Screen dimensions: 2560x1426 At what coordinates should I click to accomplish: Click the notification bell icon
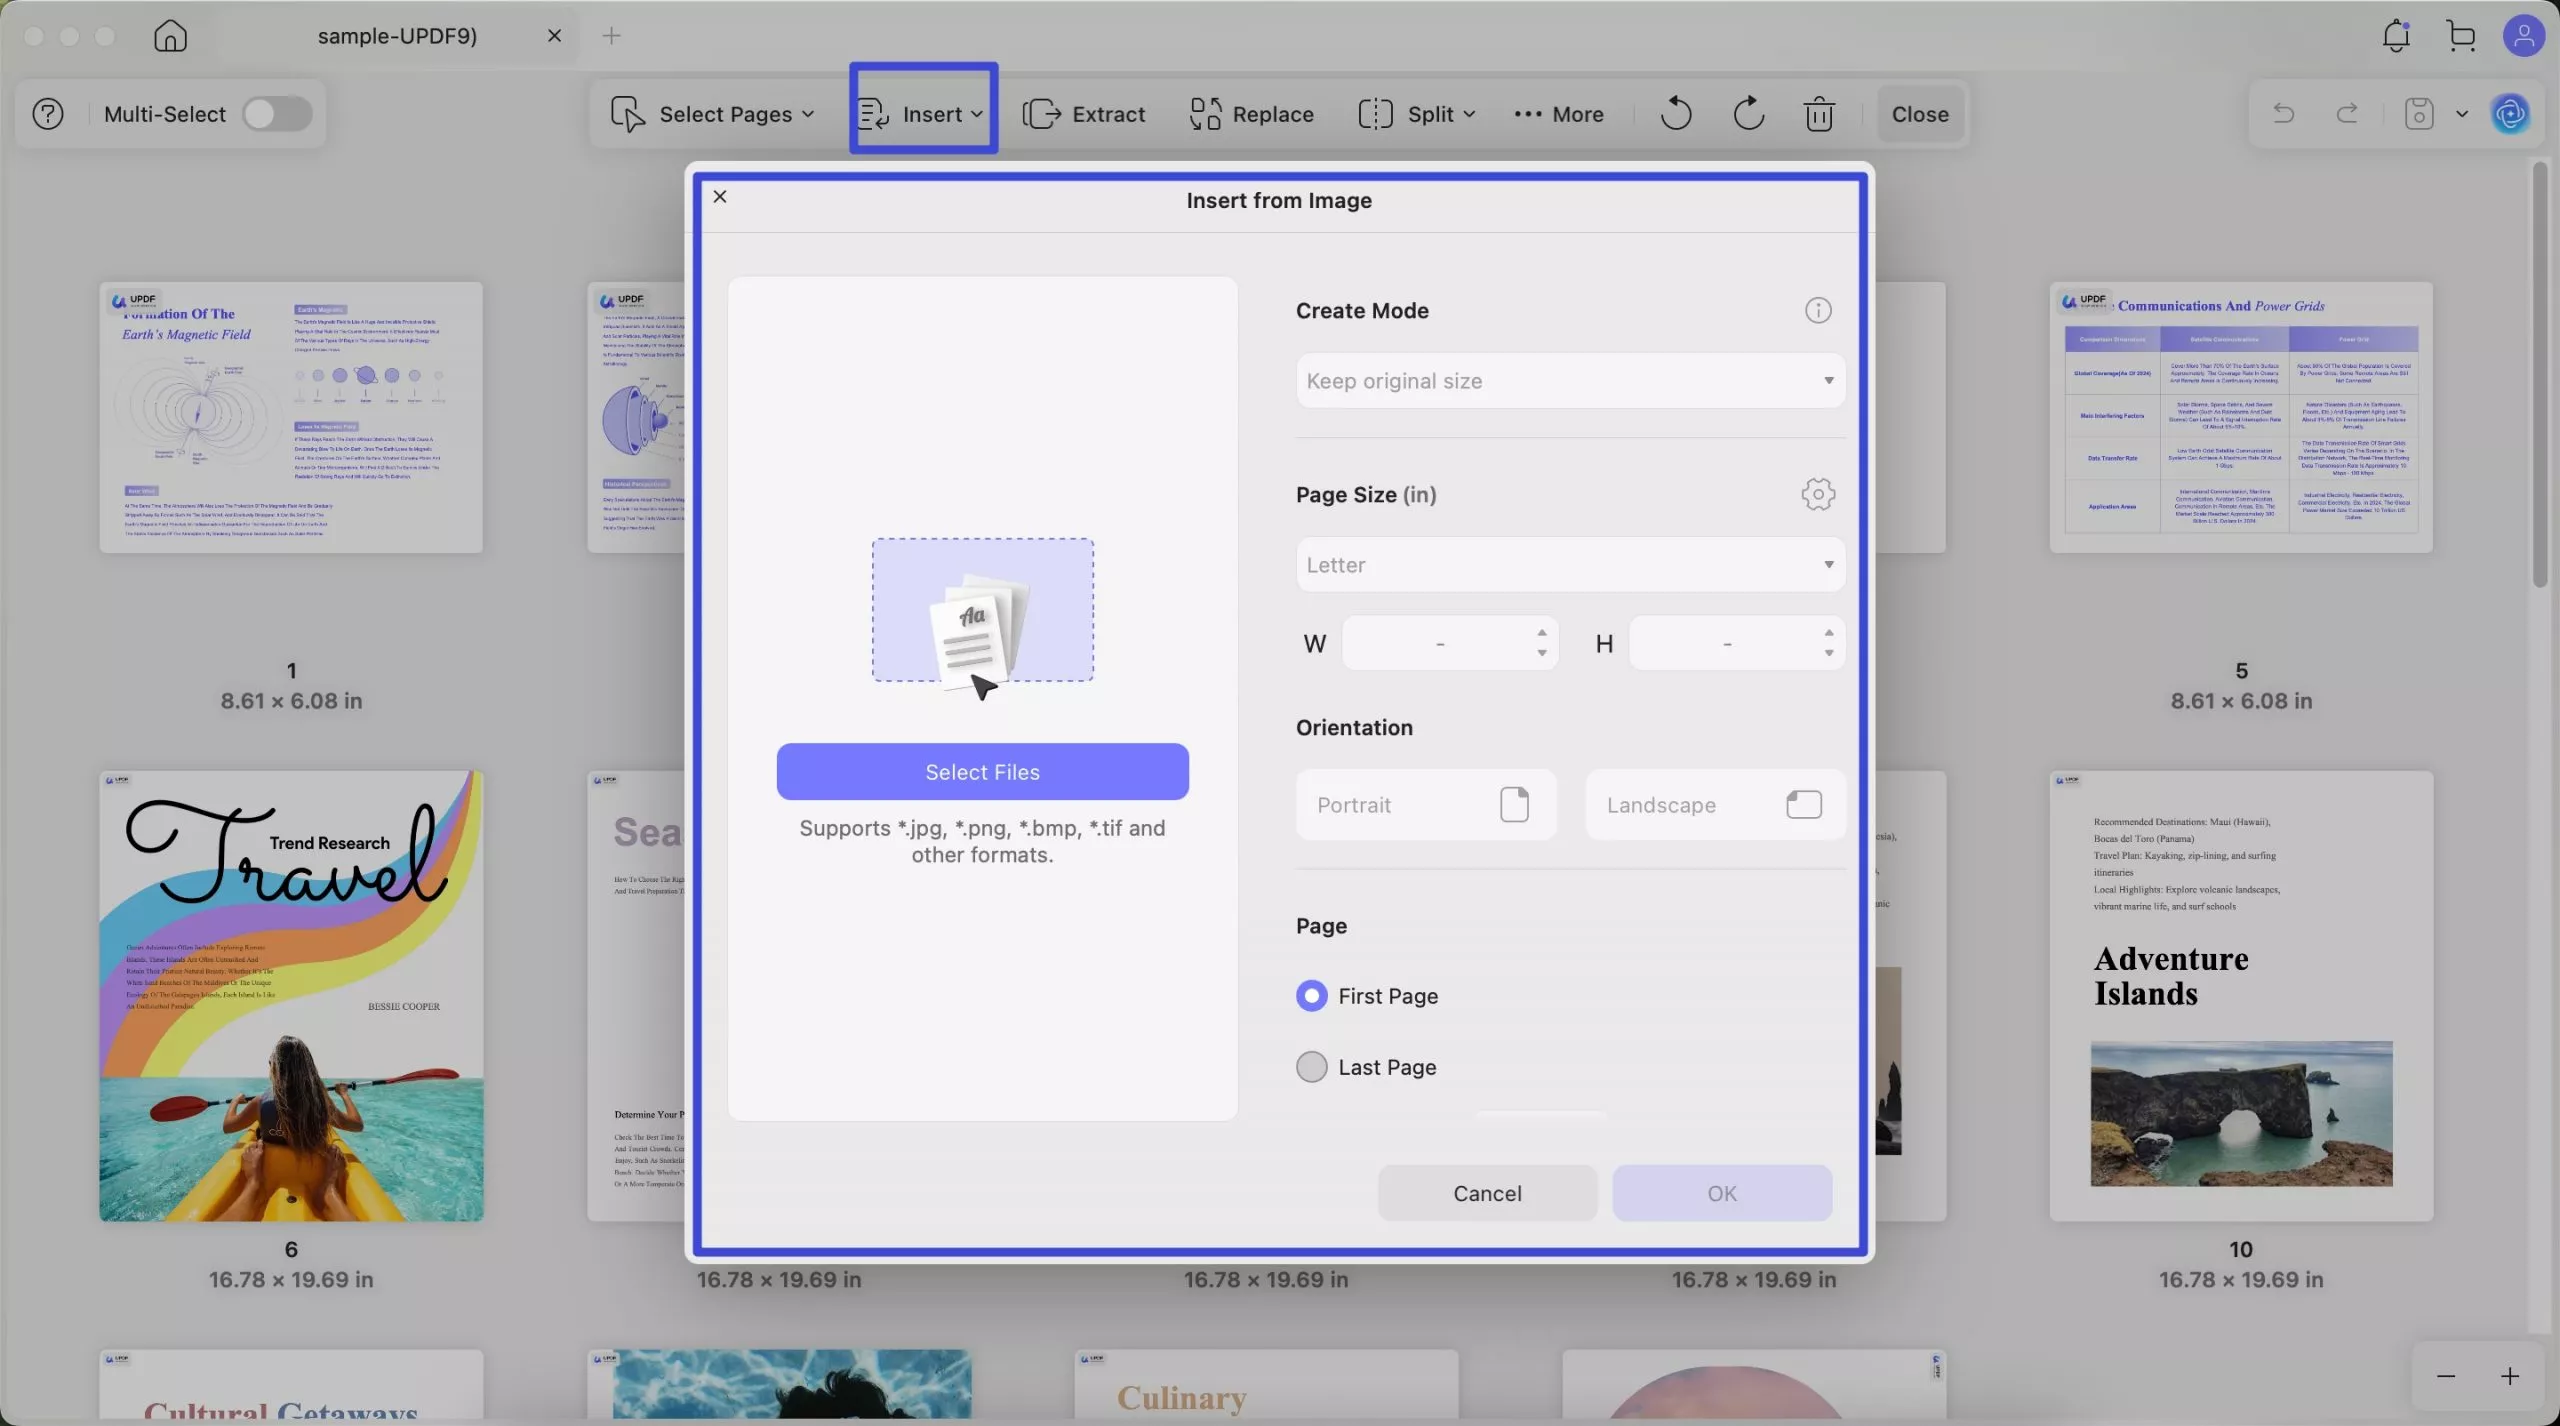2395,36
